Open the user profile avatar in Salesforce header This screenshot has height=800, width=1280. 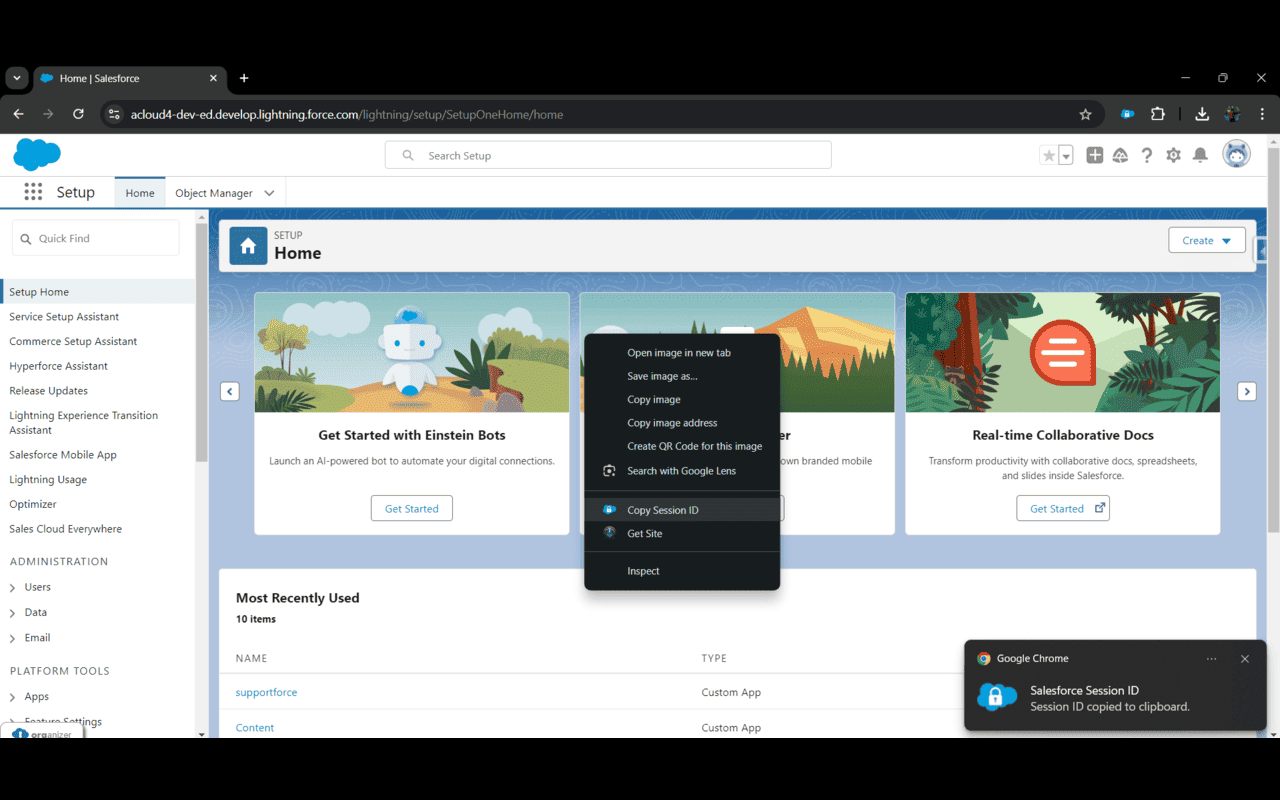pyautogui.click(x=1236, y=154)
